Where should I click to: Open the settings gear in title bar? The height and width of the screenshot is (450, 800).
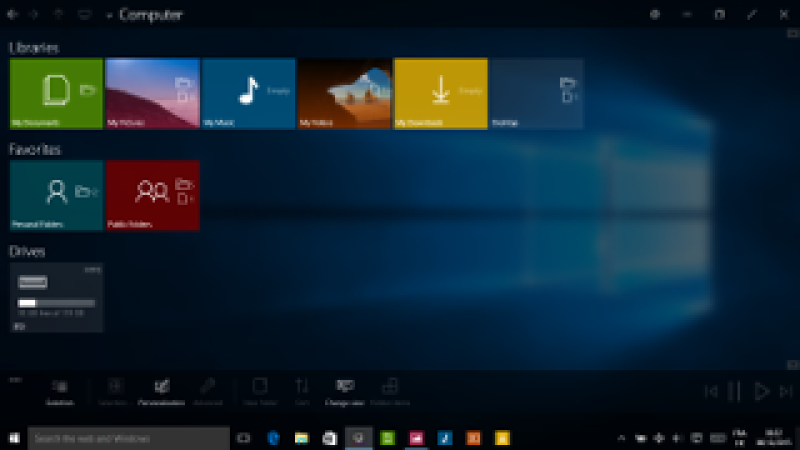[655, 15]
